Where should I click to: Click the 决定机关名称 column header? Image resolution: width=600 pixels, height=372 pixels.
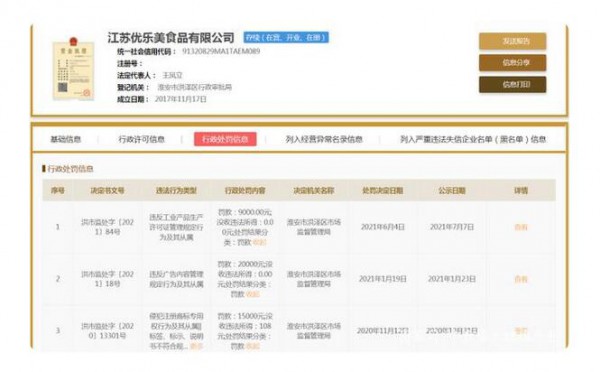314,190
